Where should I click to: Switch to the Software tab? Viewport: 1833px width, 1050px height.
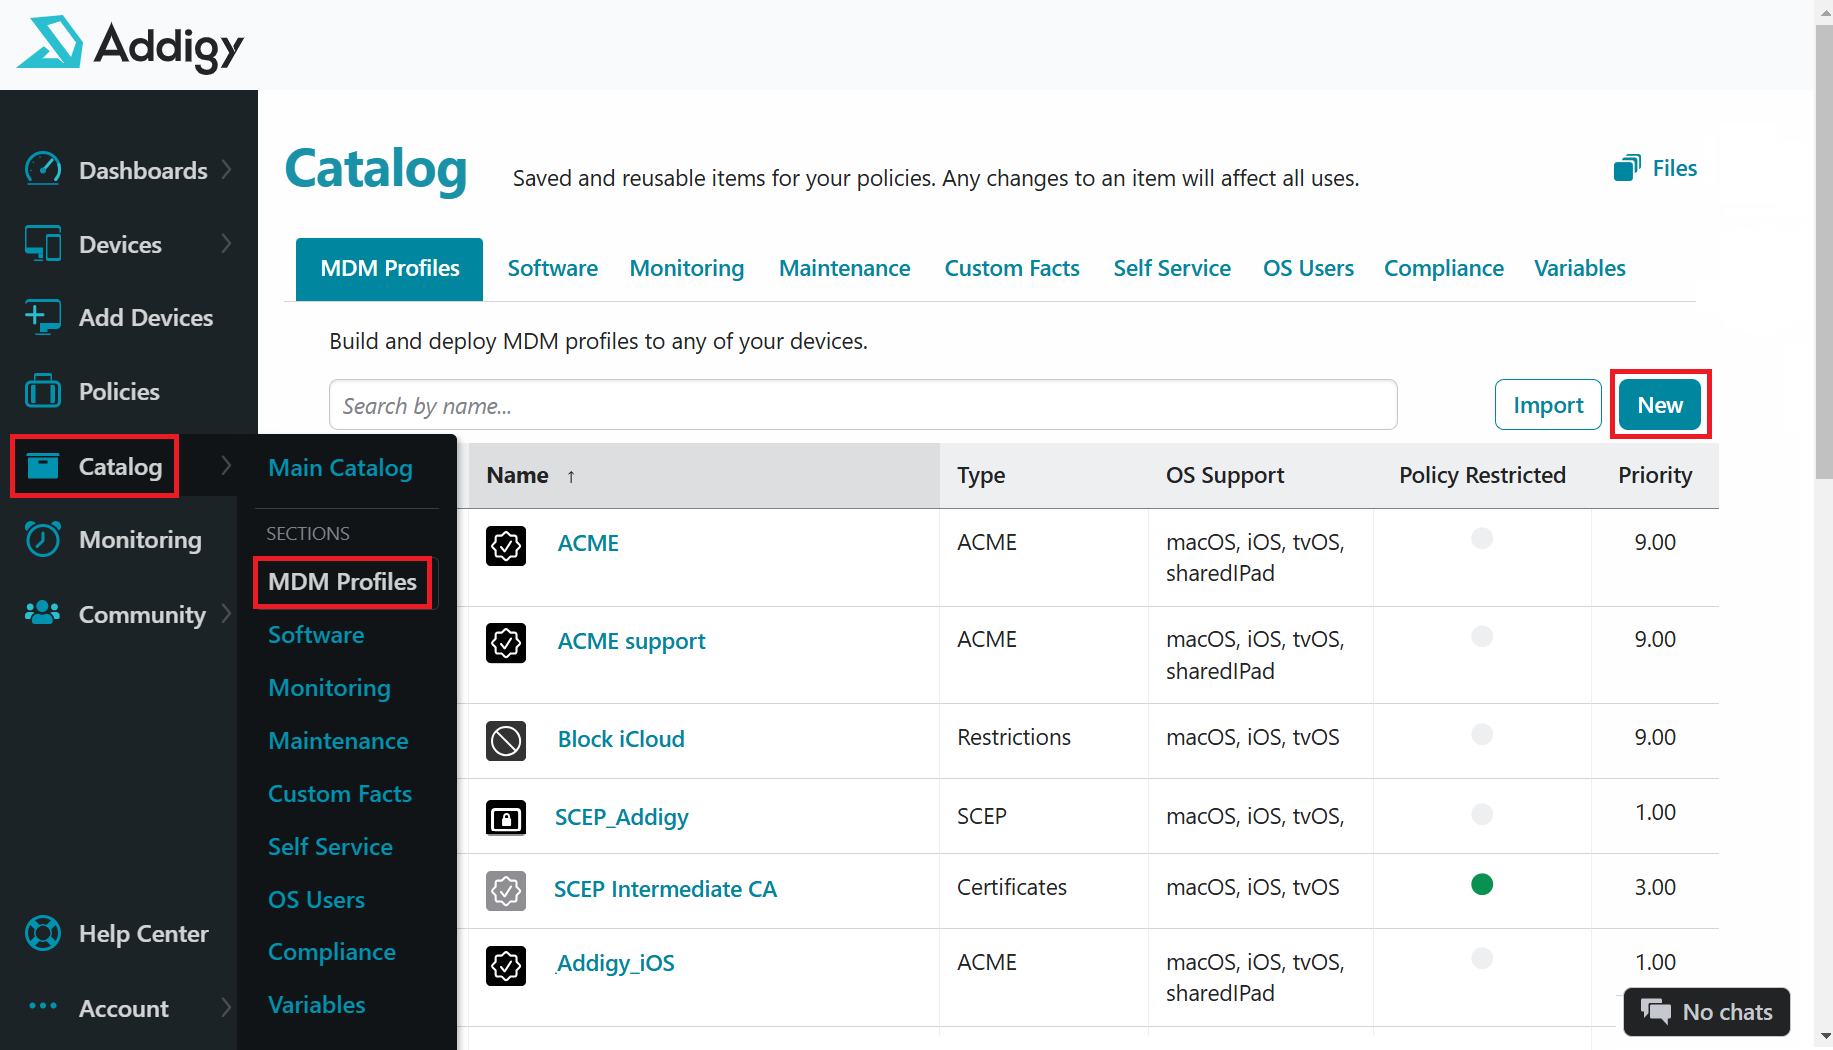tap(552, 268)
